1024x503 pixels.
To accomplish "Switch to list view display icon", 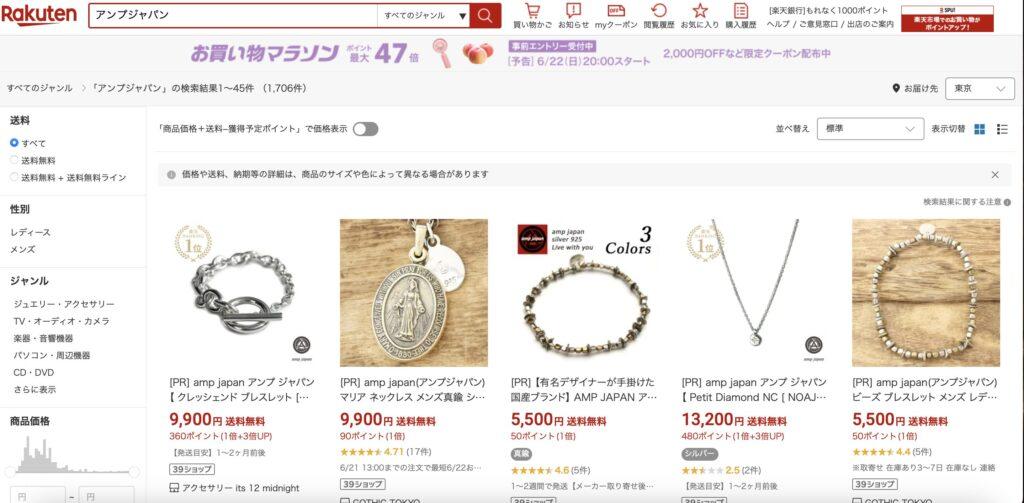I will coord(1002,129).
